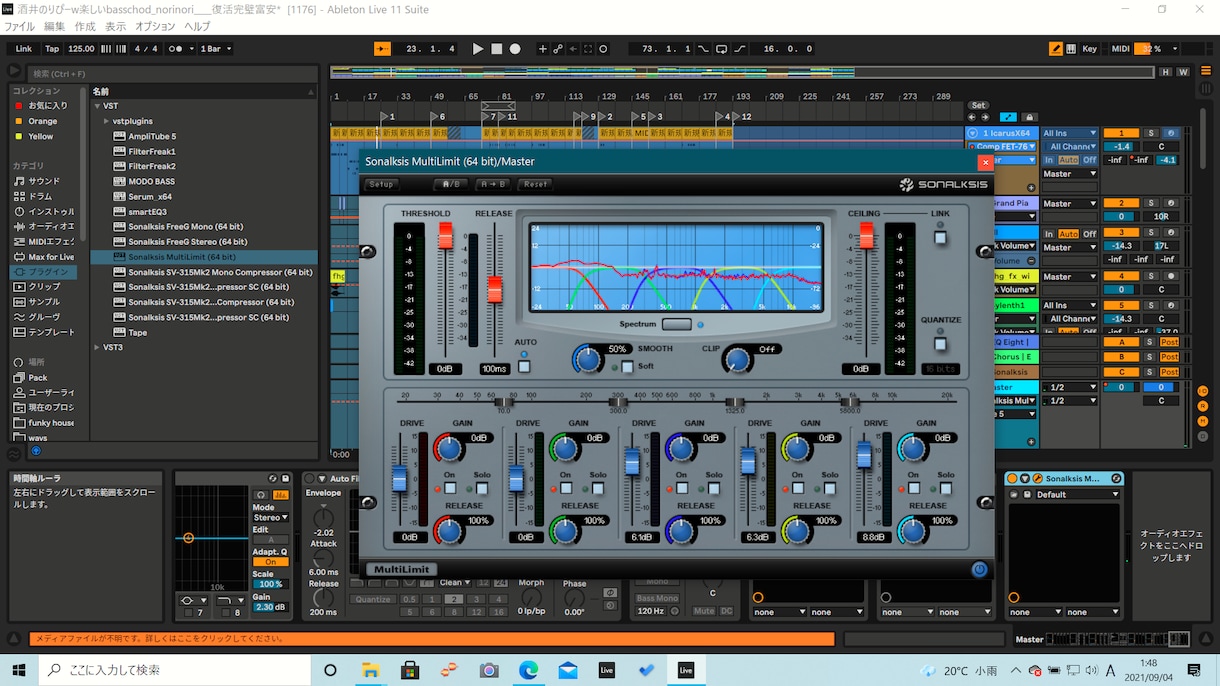Open the ヘルプ menu

point(197,26)
